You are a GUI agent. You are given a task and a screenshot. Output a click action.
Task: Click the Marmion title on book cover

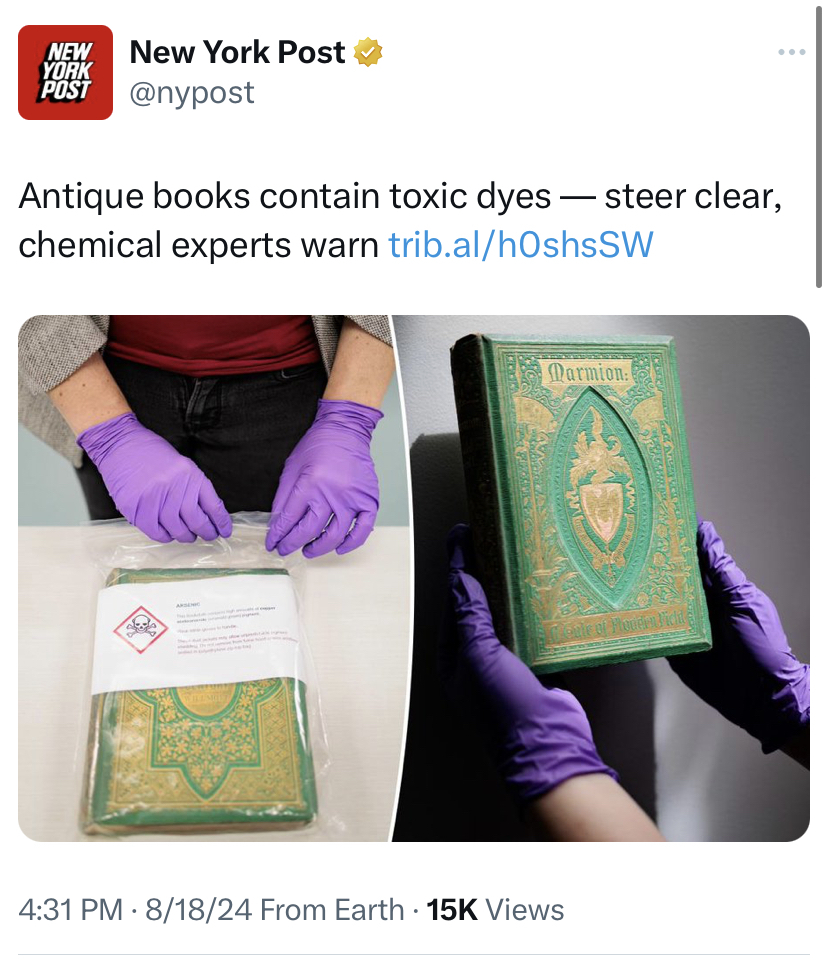click(589, 373)
